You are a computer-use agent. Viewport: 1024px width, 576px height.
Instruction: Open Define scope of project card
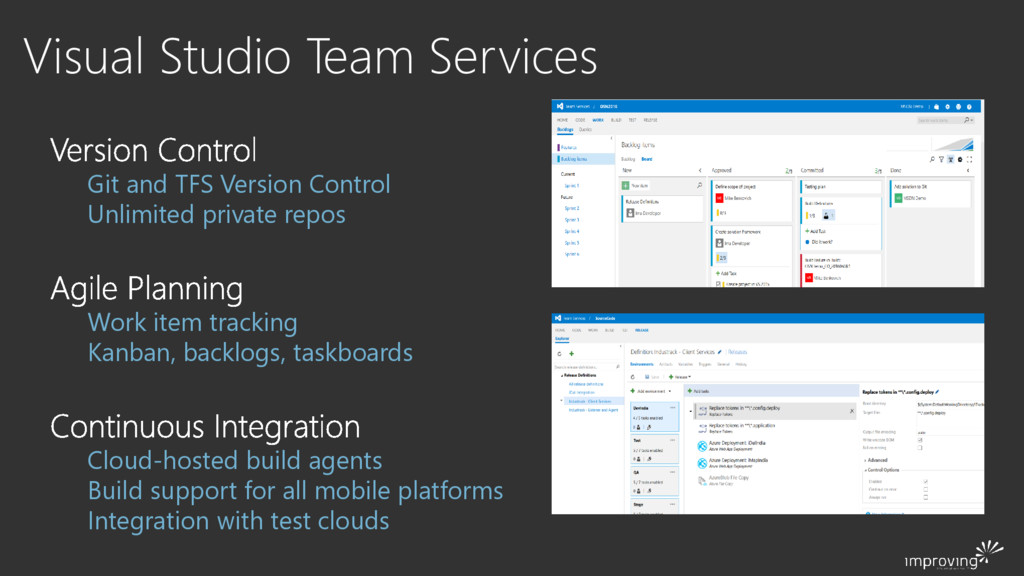[751, 201]
